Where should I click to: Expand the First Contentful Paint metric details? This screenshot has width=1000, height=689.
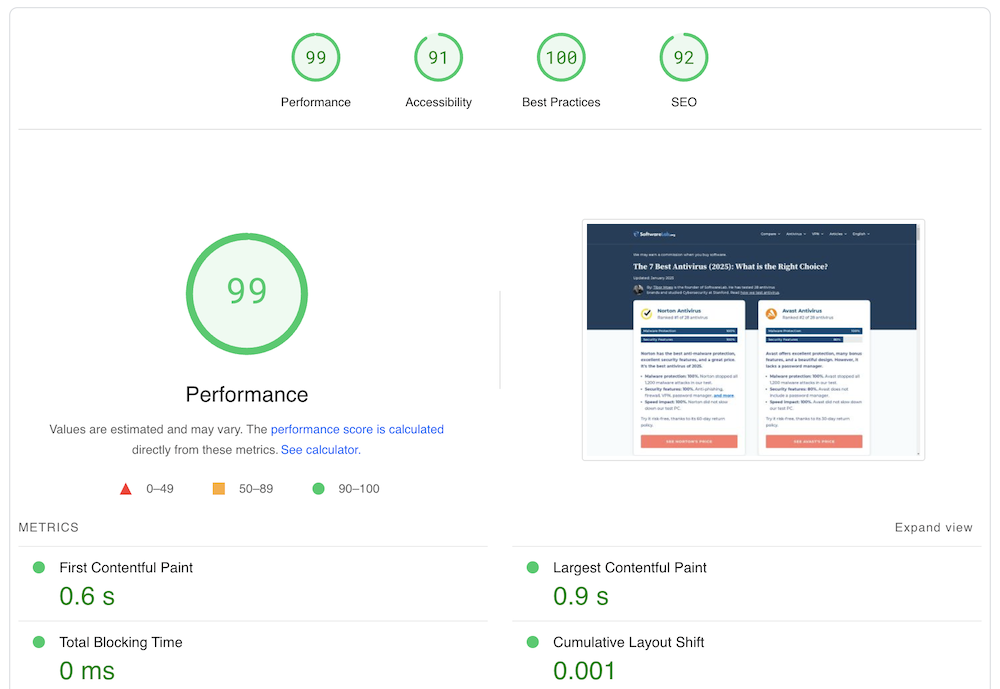[126, 567]
